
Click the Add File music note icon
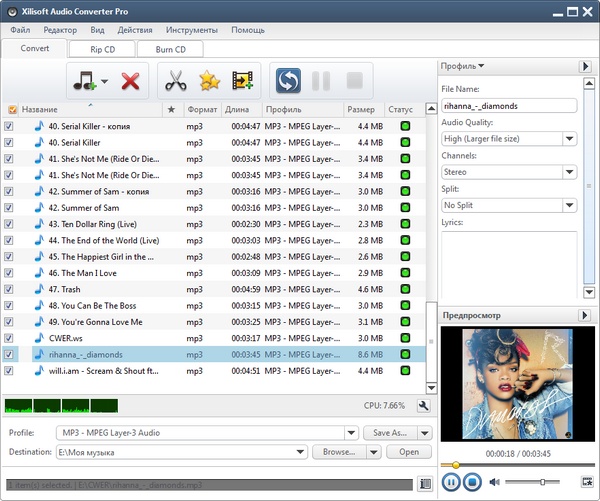[83, 80]
